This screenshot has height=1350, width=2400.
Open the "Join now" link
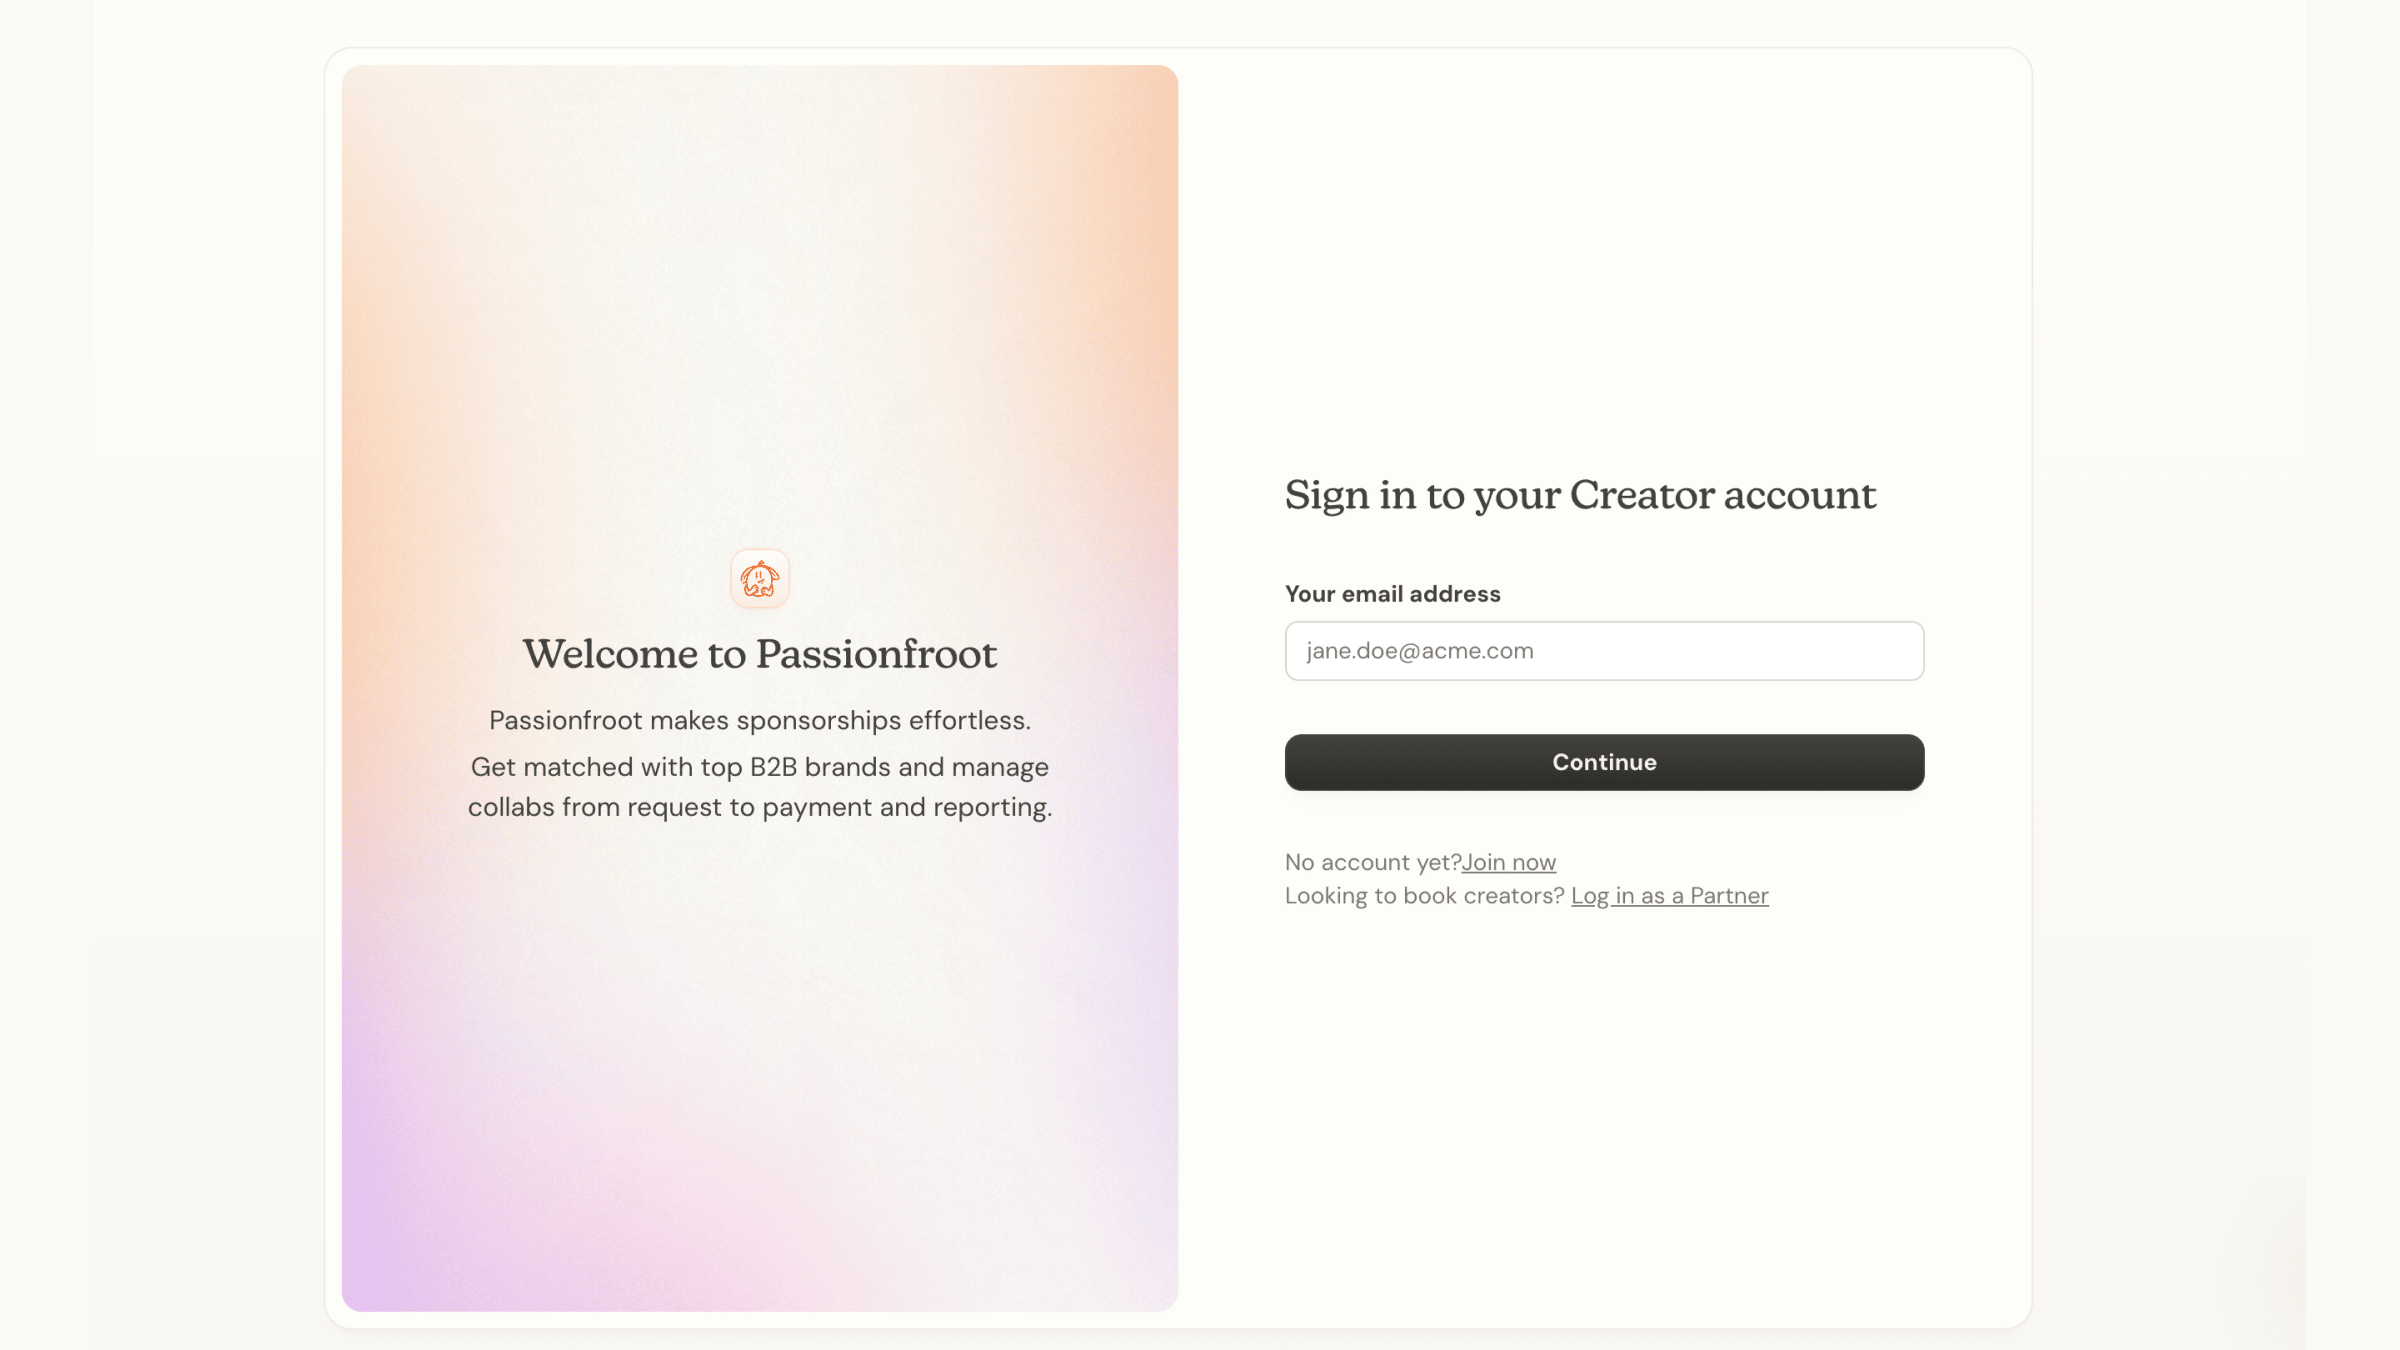point(1508,862)
